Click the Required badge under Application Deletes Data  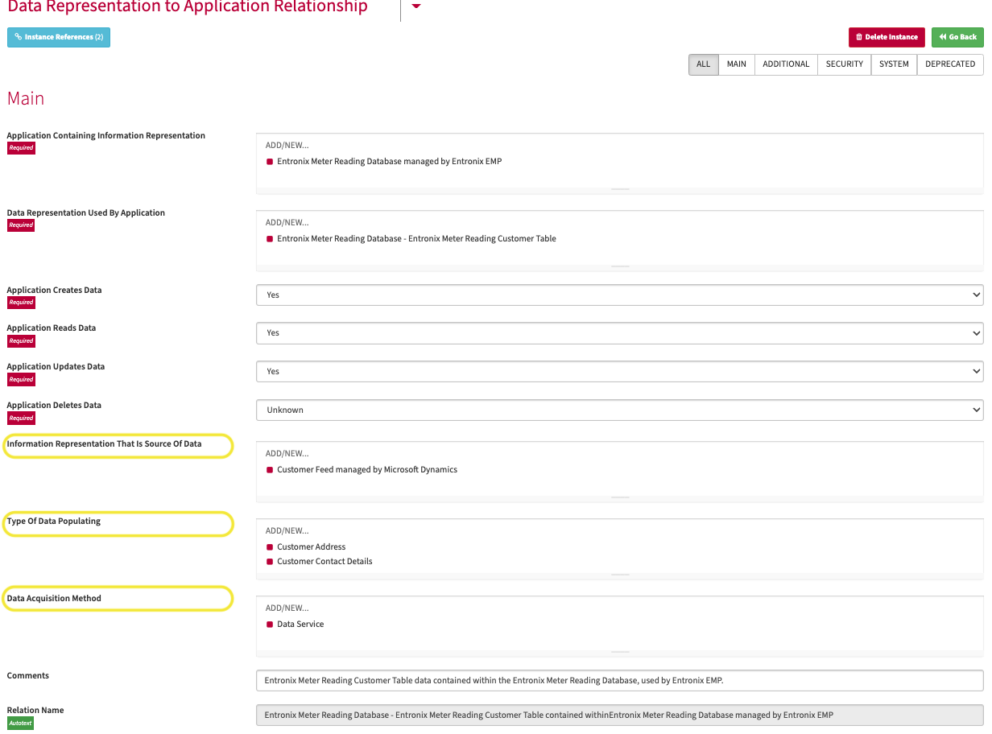click(x=21, y=418)
